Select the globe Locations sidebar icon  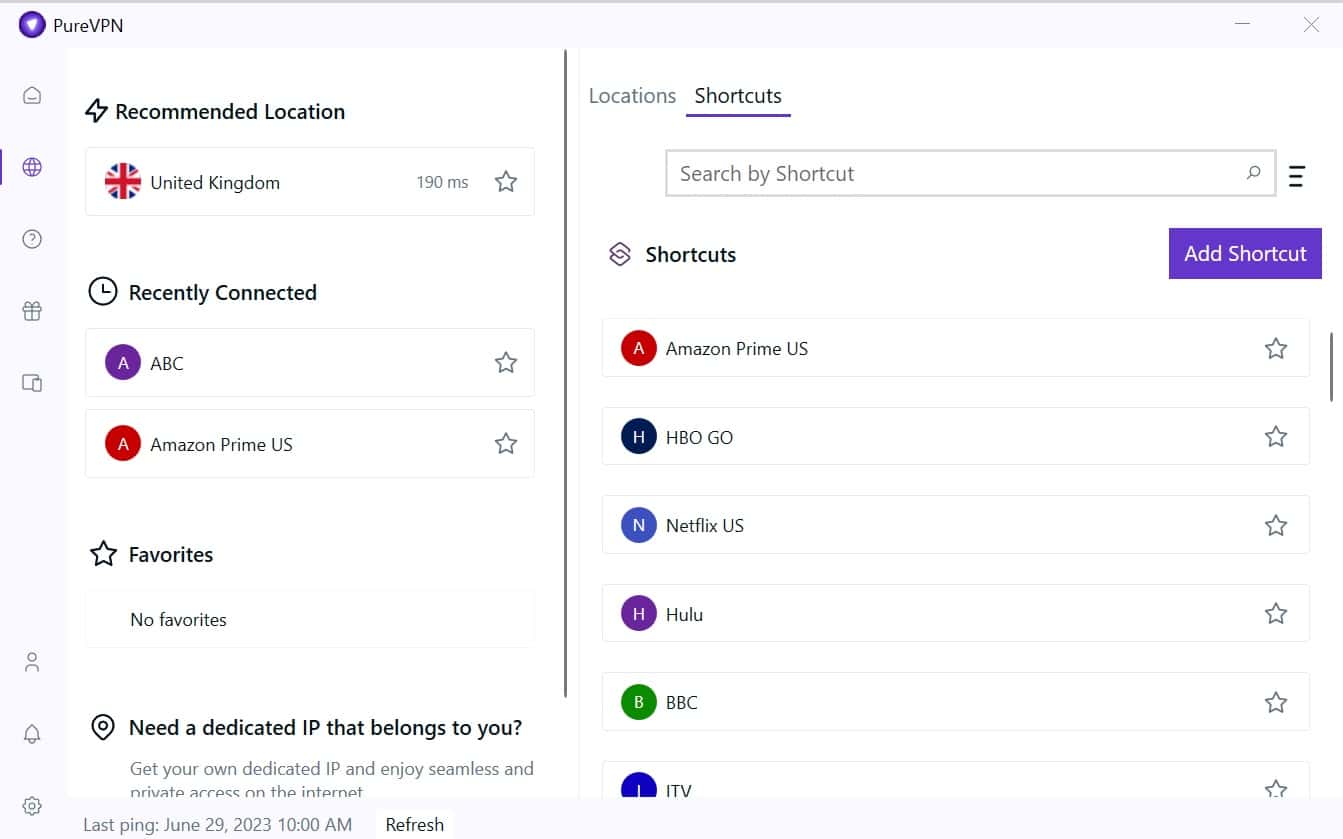[32, 167]
